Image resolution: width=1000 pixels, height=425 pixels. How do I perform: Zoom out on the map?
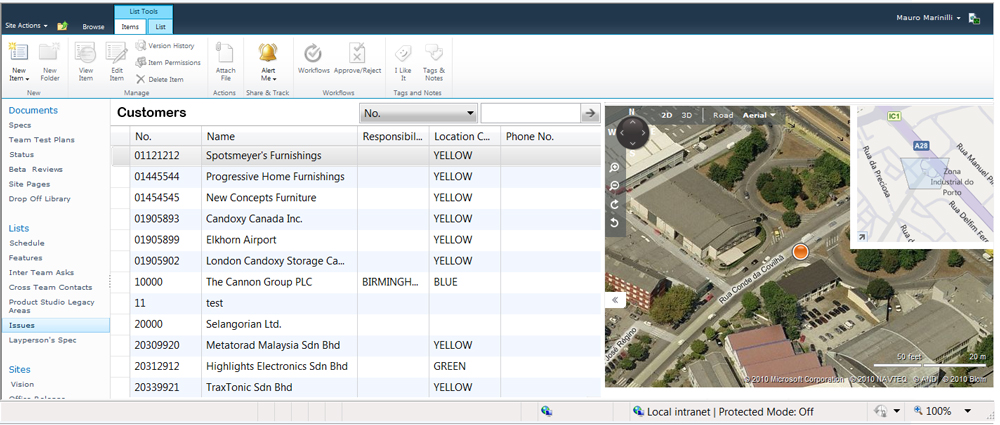pyautogui.click(x=615, y=186)
